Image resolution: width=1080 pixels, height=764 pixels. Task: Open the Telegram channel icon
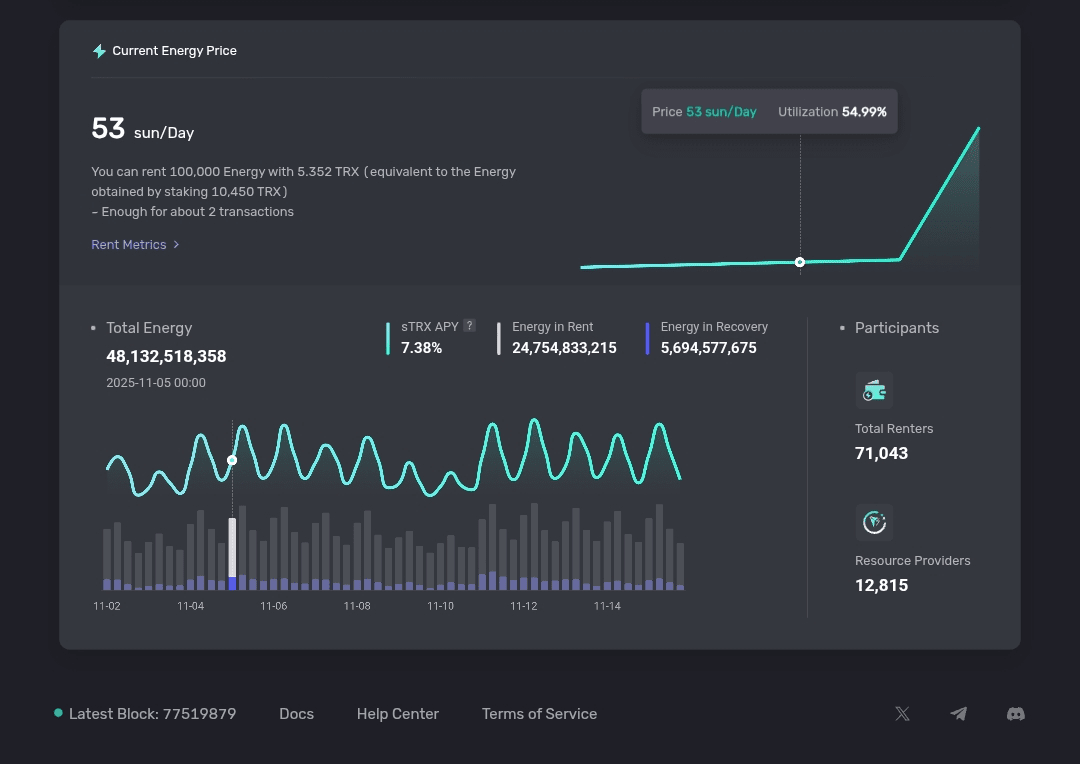pyautogui.click(x=958, y=714)
